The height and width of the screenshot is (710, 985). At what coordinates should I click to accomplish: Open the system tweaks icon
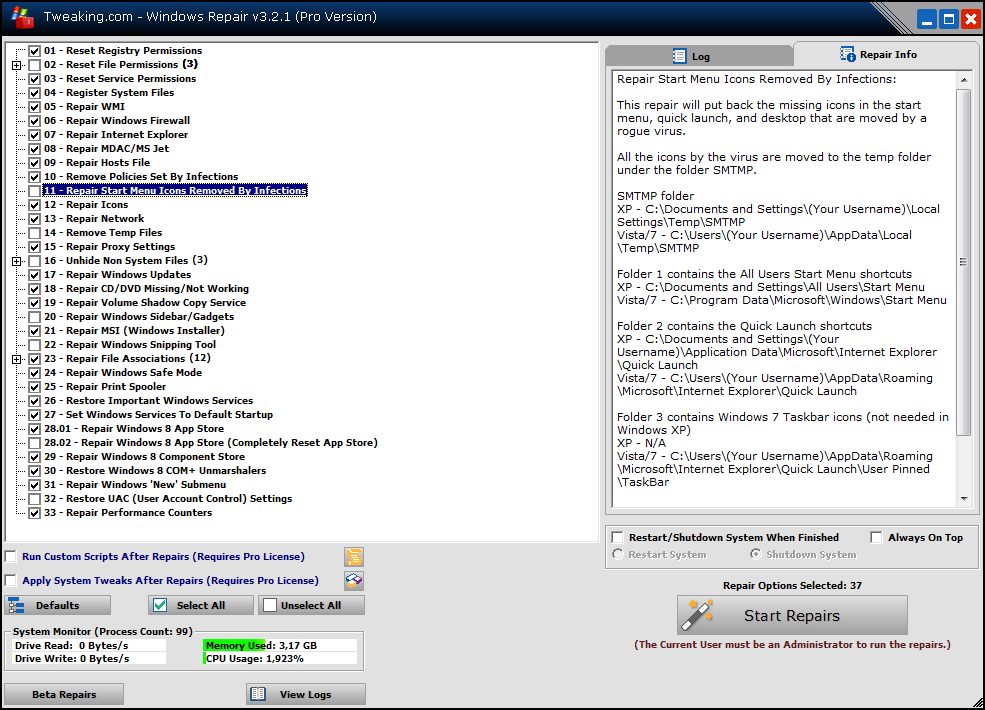(x=354, y=581)
